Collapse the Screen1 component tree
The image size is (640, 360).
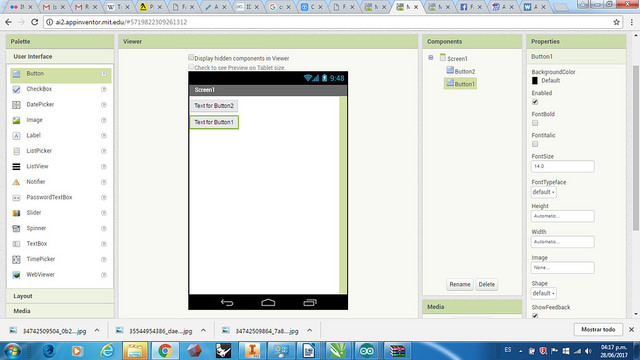coord(431,58)
